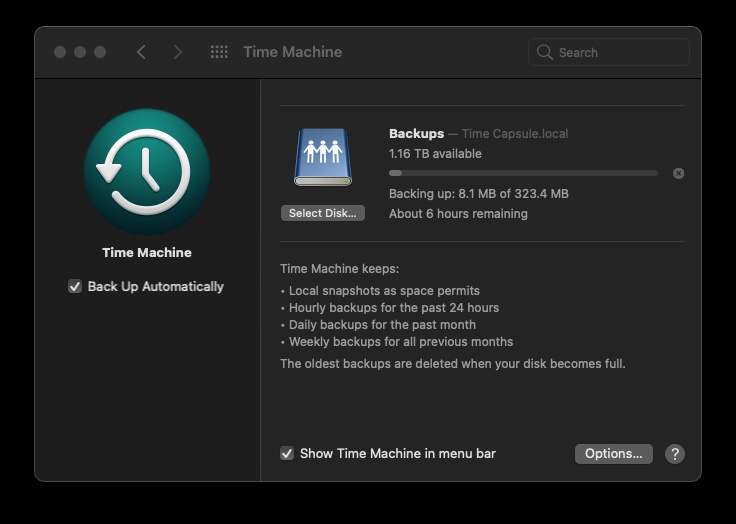Click Daily backups for the past month
Image resolution: width=736 pixels, height=524 pixels.
click(382, 325)
